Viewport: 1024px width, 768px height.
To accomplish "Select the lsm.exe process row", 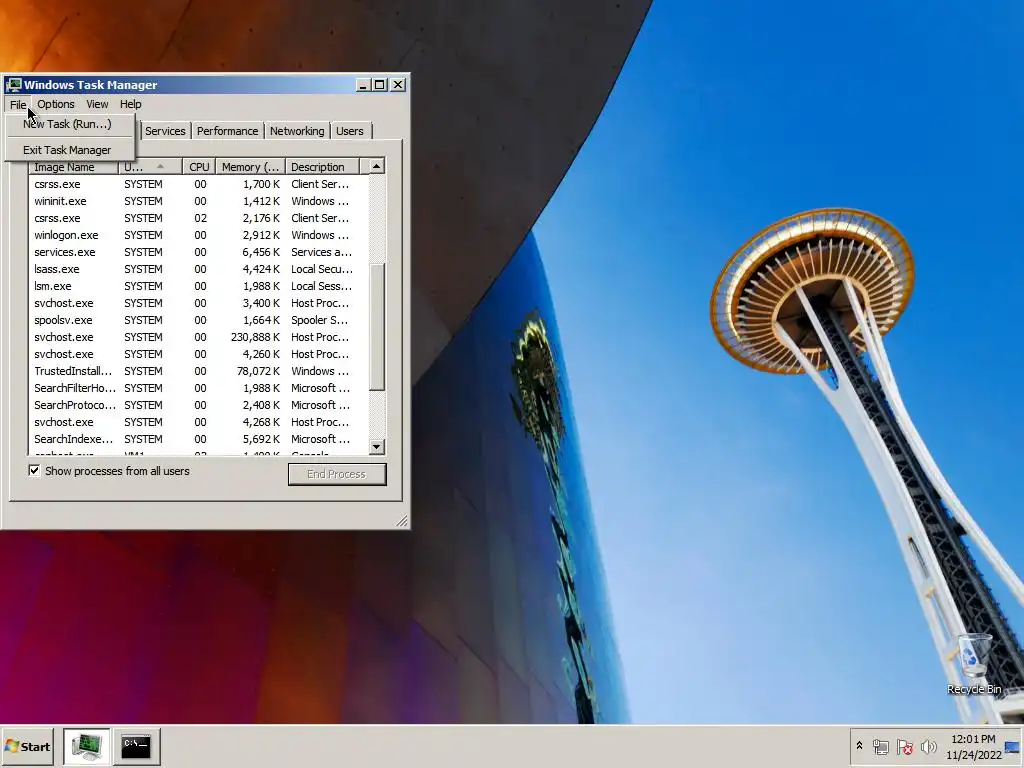I will 199,286.
